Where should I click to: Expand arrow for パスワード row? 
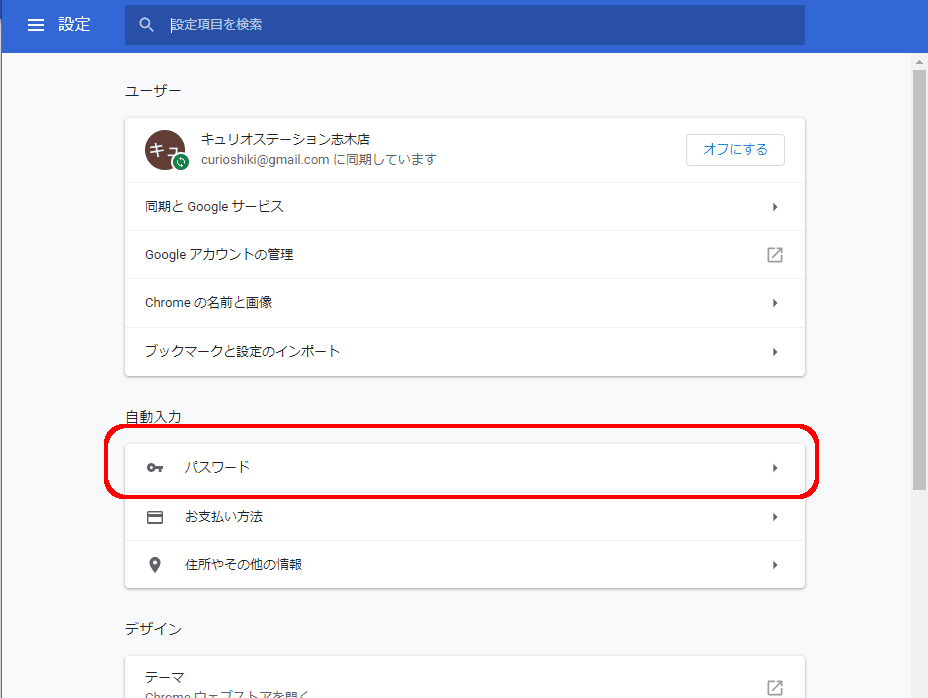point(775,468)
